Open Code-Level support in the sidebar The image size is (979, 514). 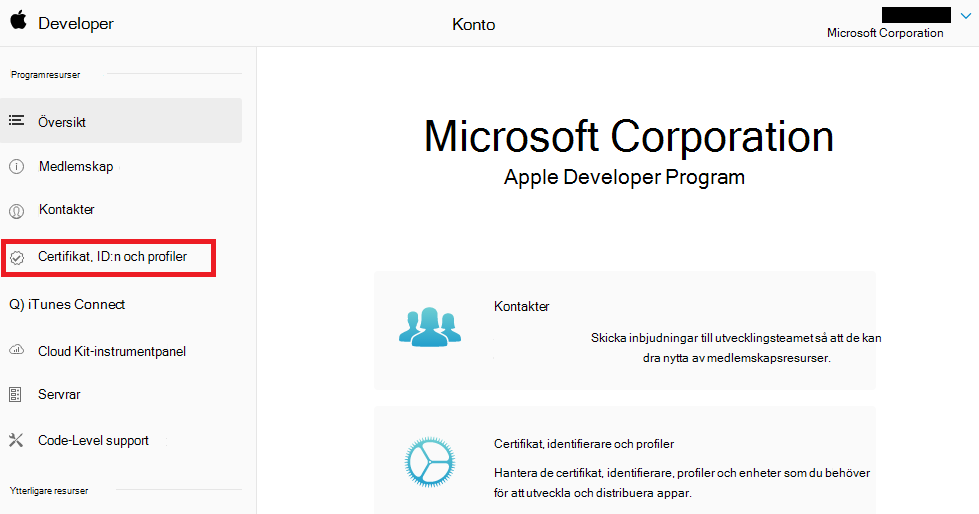(x=93, y=441)
